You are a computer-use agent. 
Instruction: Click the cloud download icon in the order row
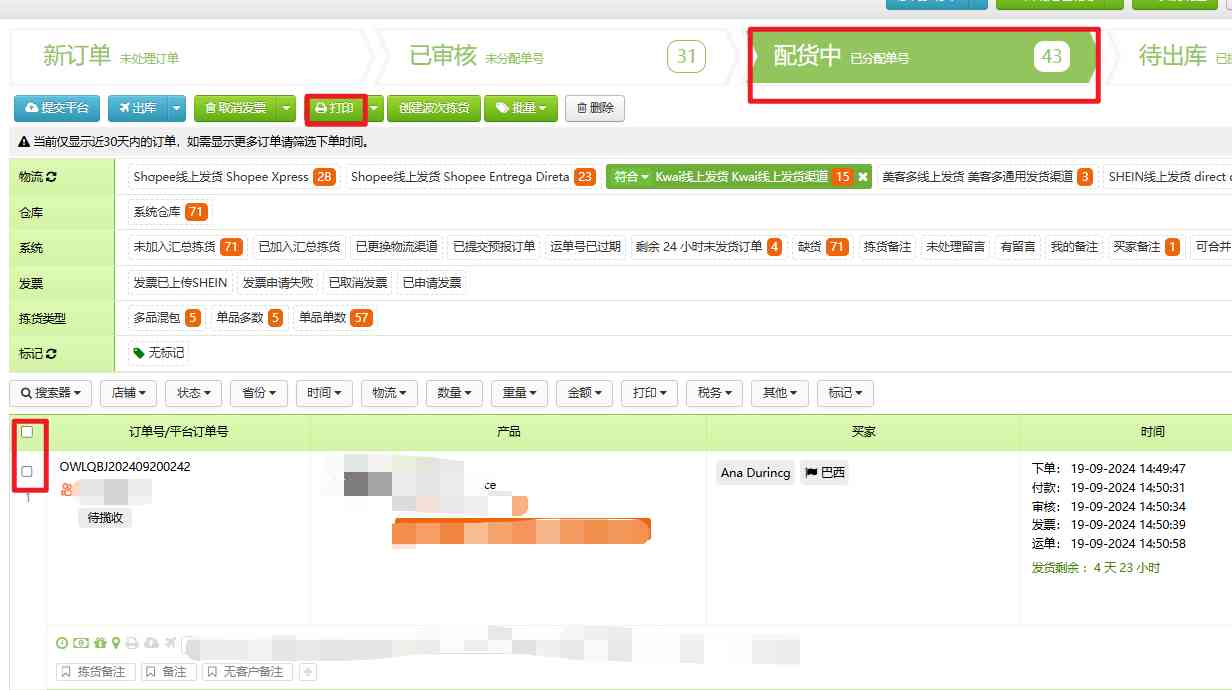click(x=150, y=643)
